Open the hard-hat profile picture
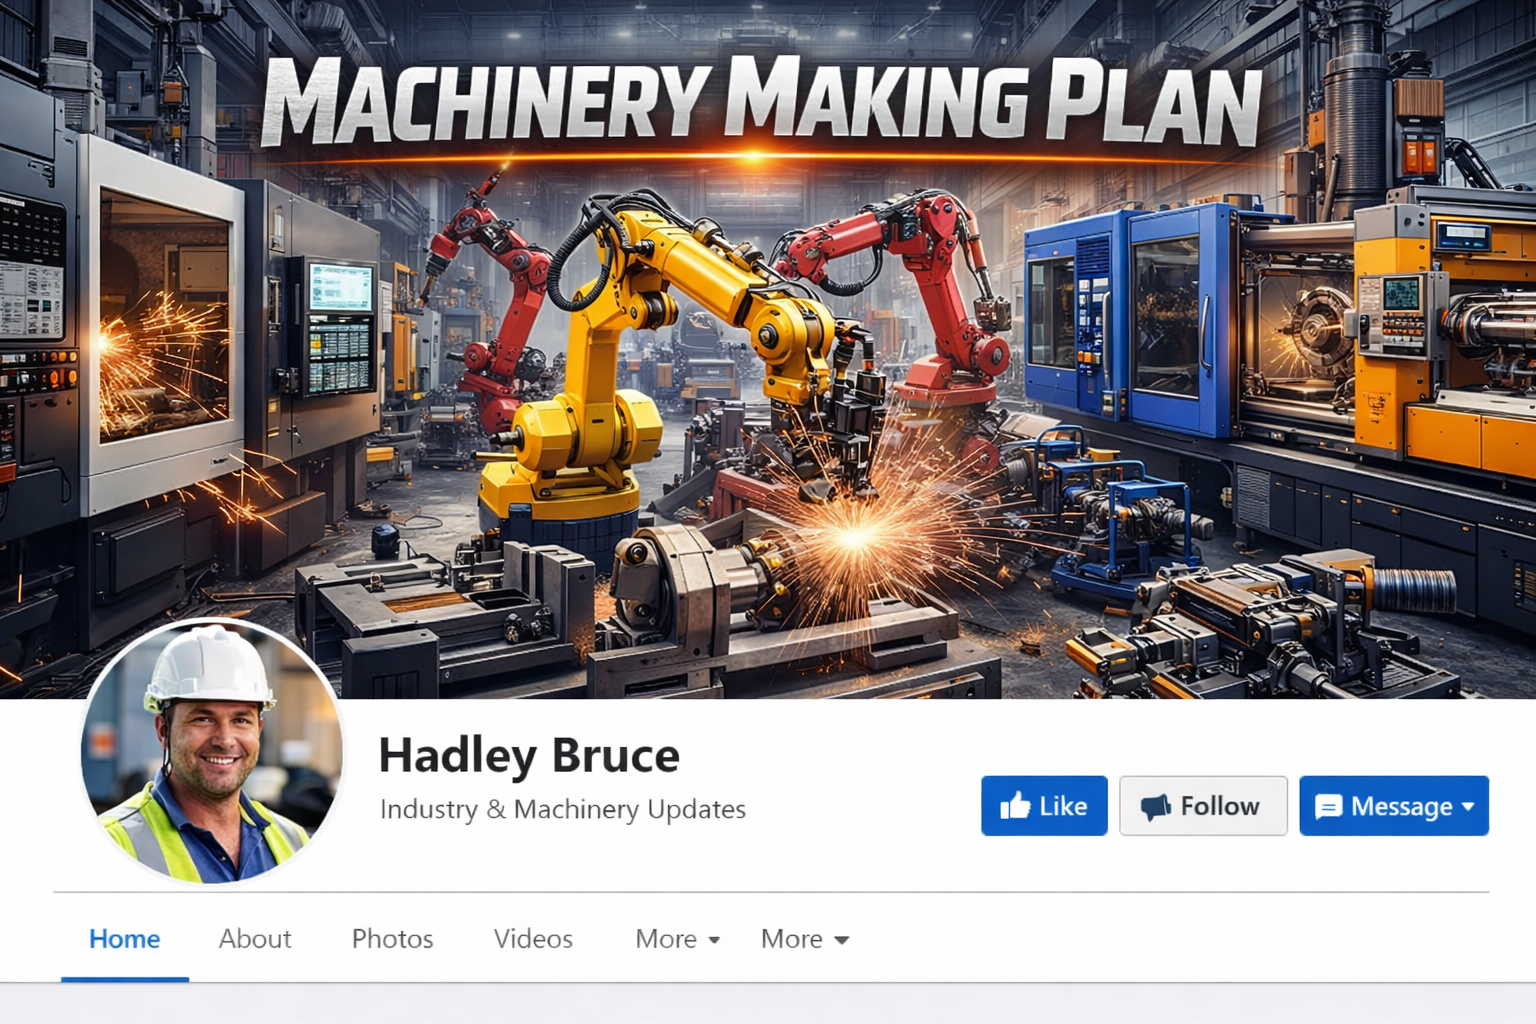 (x=212, y=751)
